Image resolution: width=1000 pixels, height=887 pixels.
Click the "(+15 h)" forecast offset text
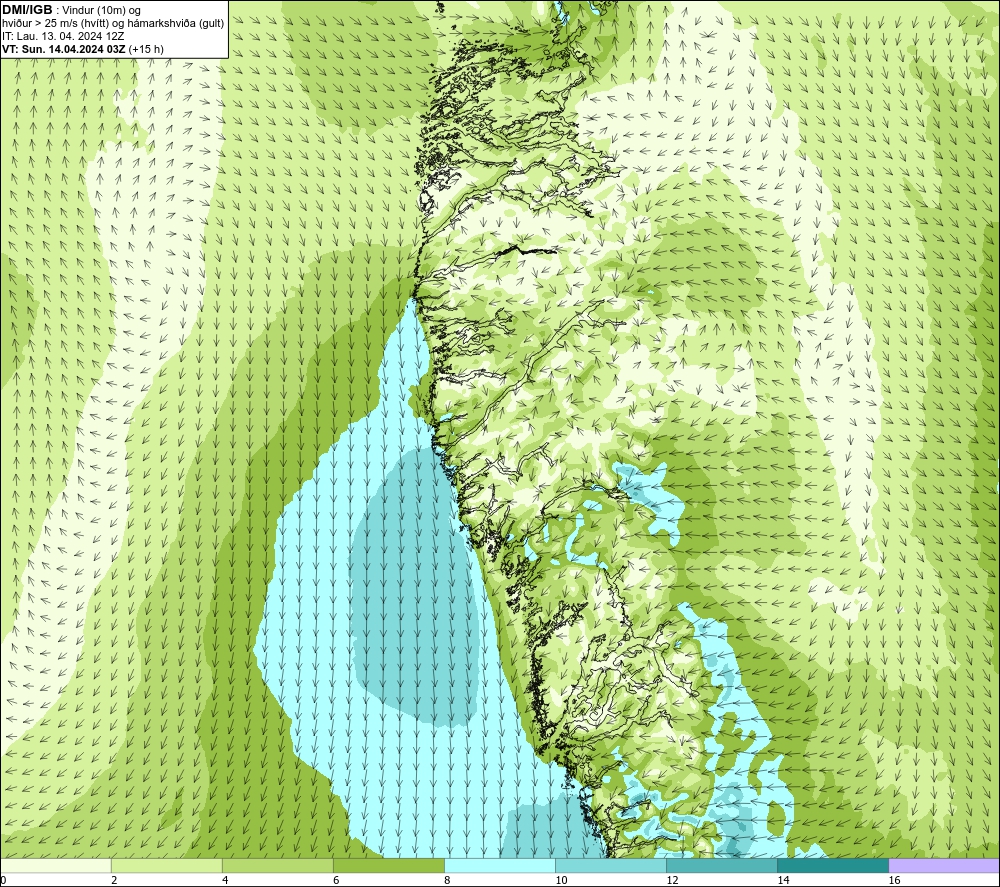tap(146, 49)
